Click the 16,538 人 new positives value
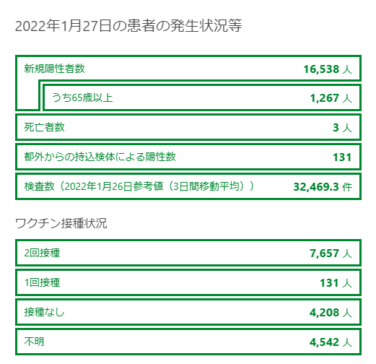Screen dimensions: 376x364 tap(327, 69)
